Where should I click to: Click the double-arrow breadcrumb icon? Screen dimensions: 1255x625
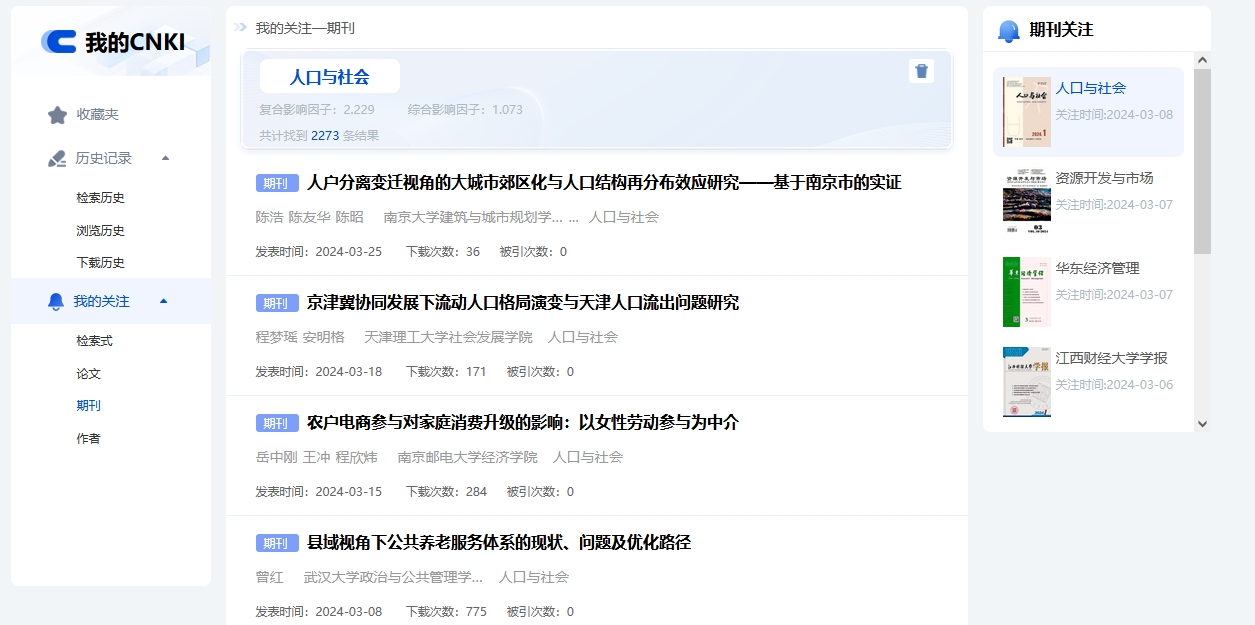click(x=240, y=28)
